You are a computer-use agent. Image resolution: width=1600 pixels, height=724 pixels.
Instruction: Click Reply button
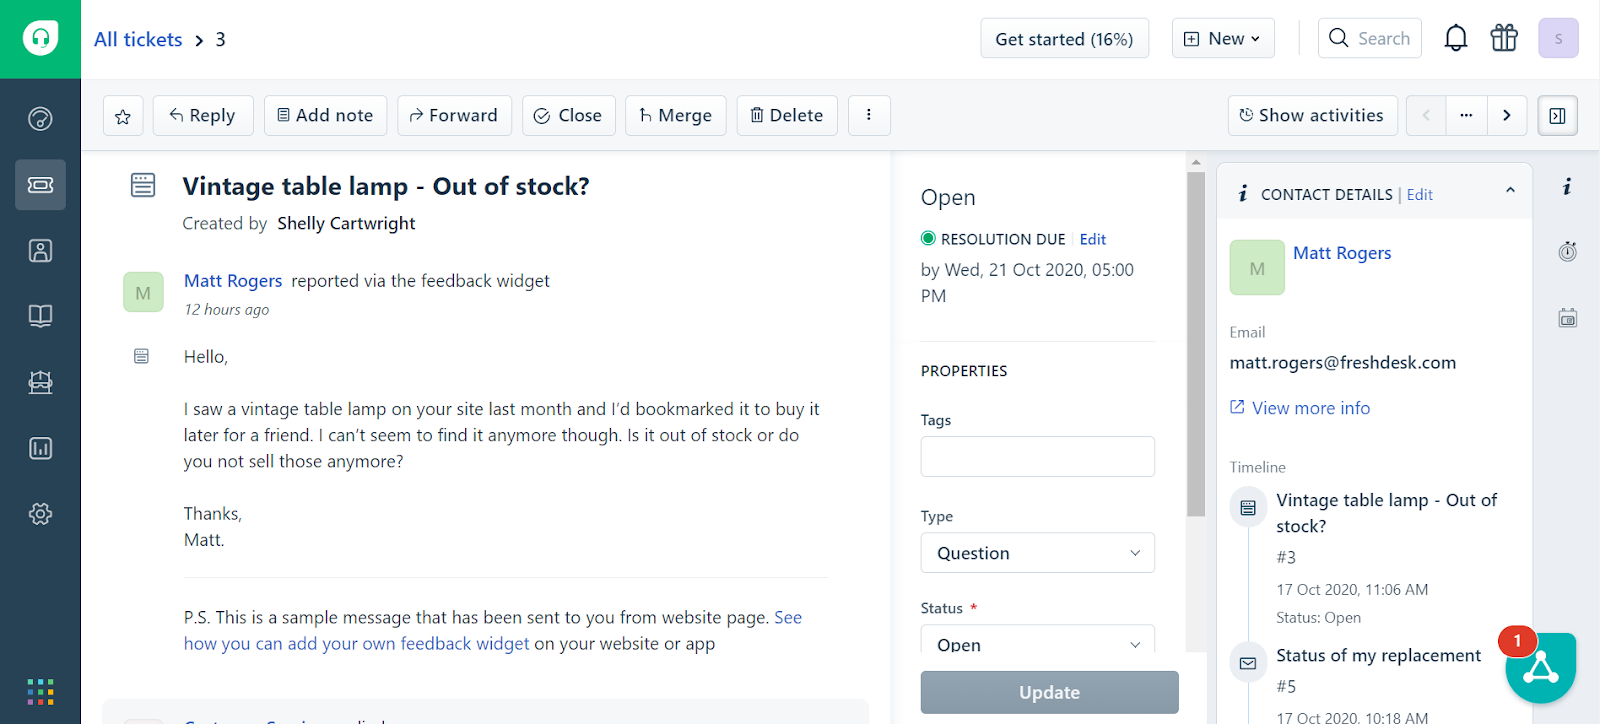tap(203, 115)
